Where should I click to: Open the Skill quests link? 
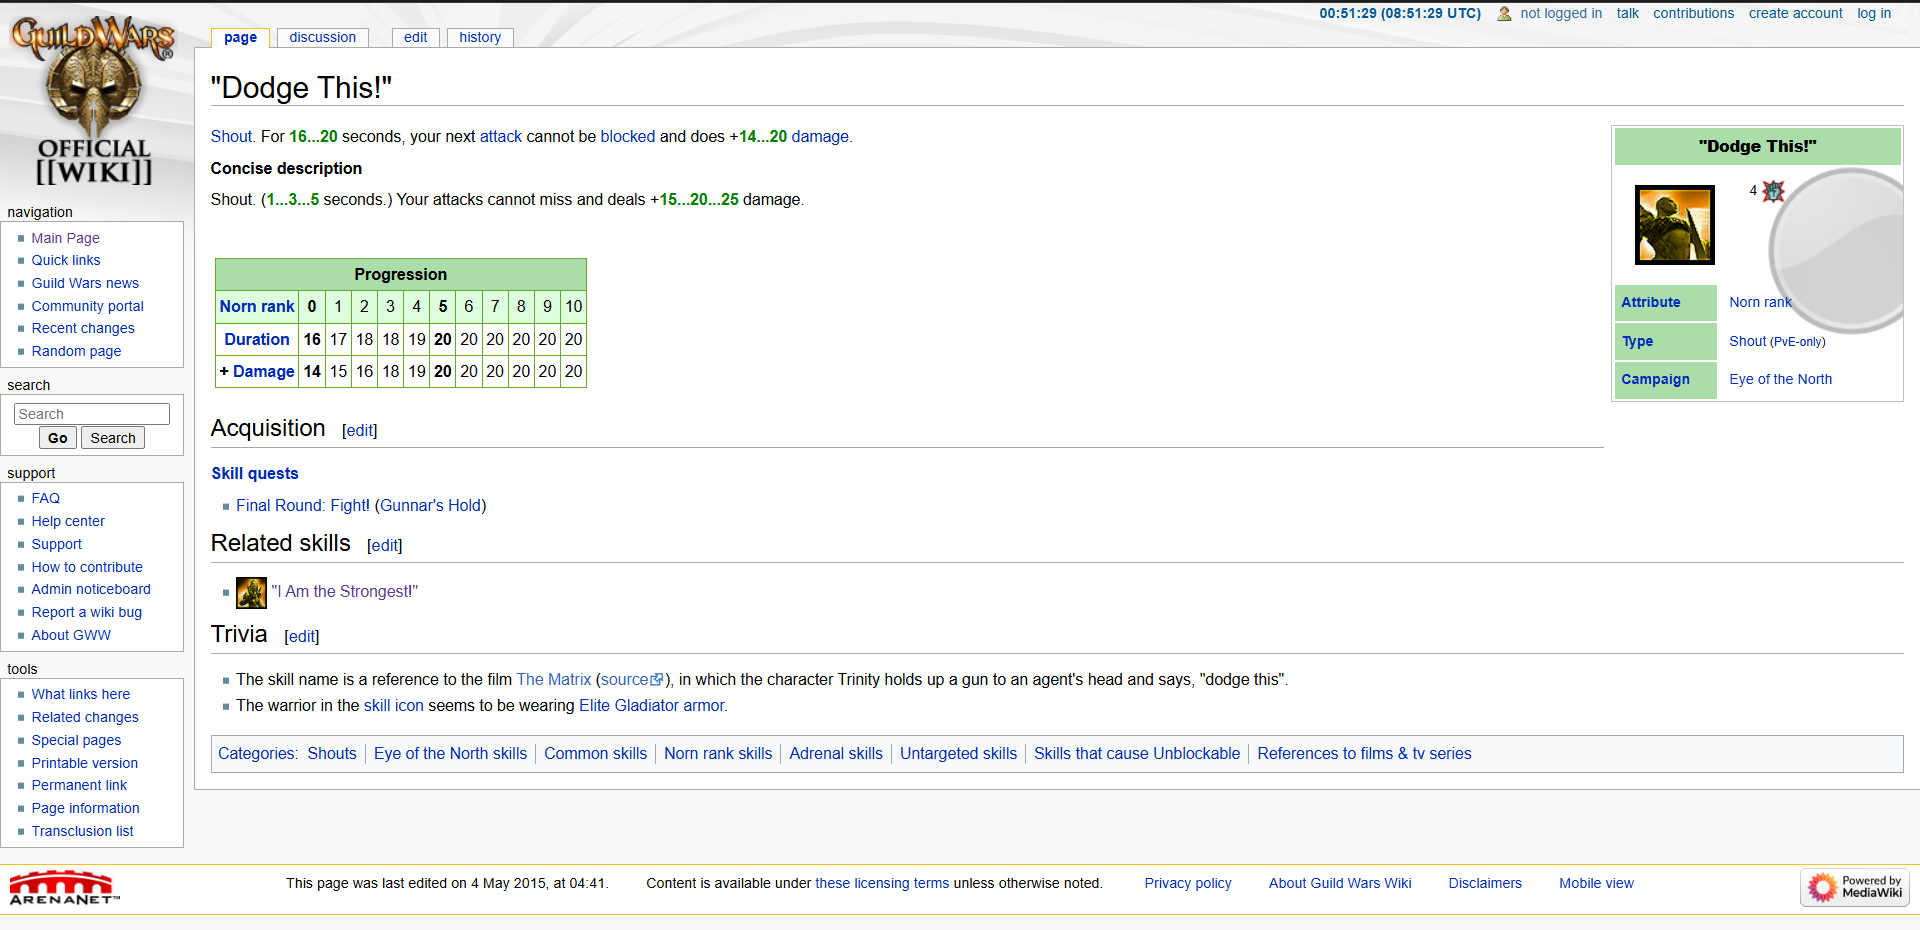[x=255, y=473]
